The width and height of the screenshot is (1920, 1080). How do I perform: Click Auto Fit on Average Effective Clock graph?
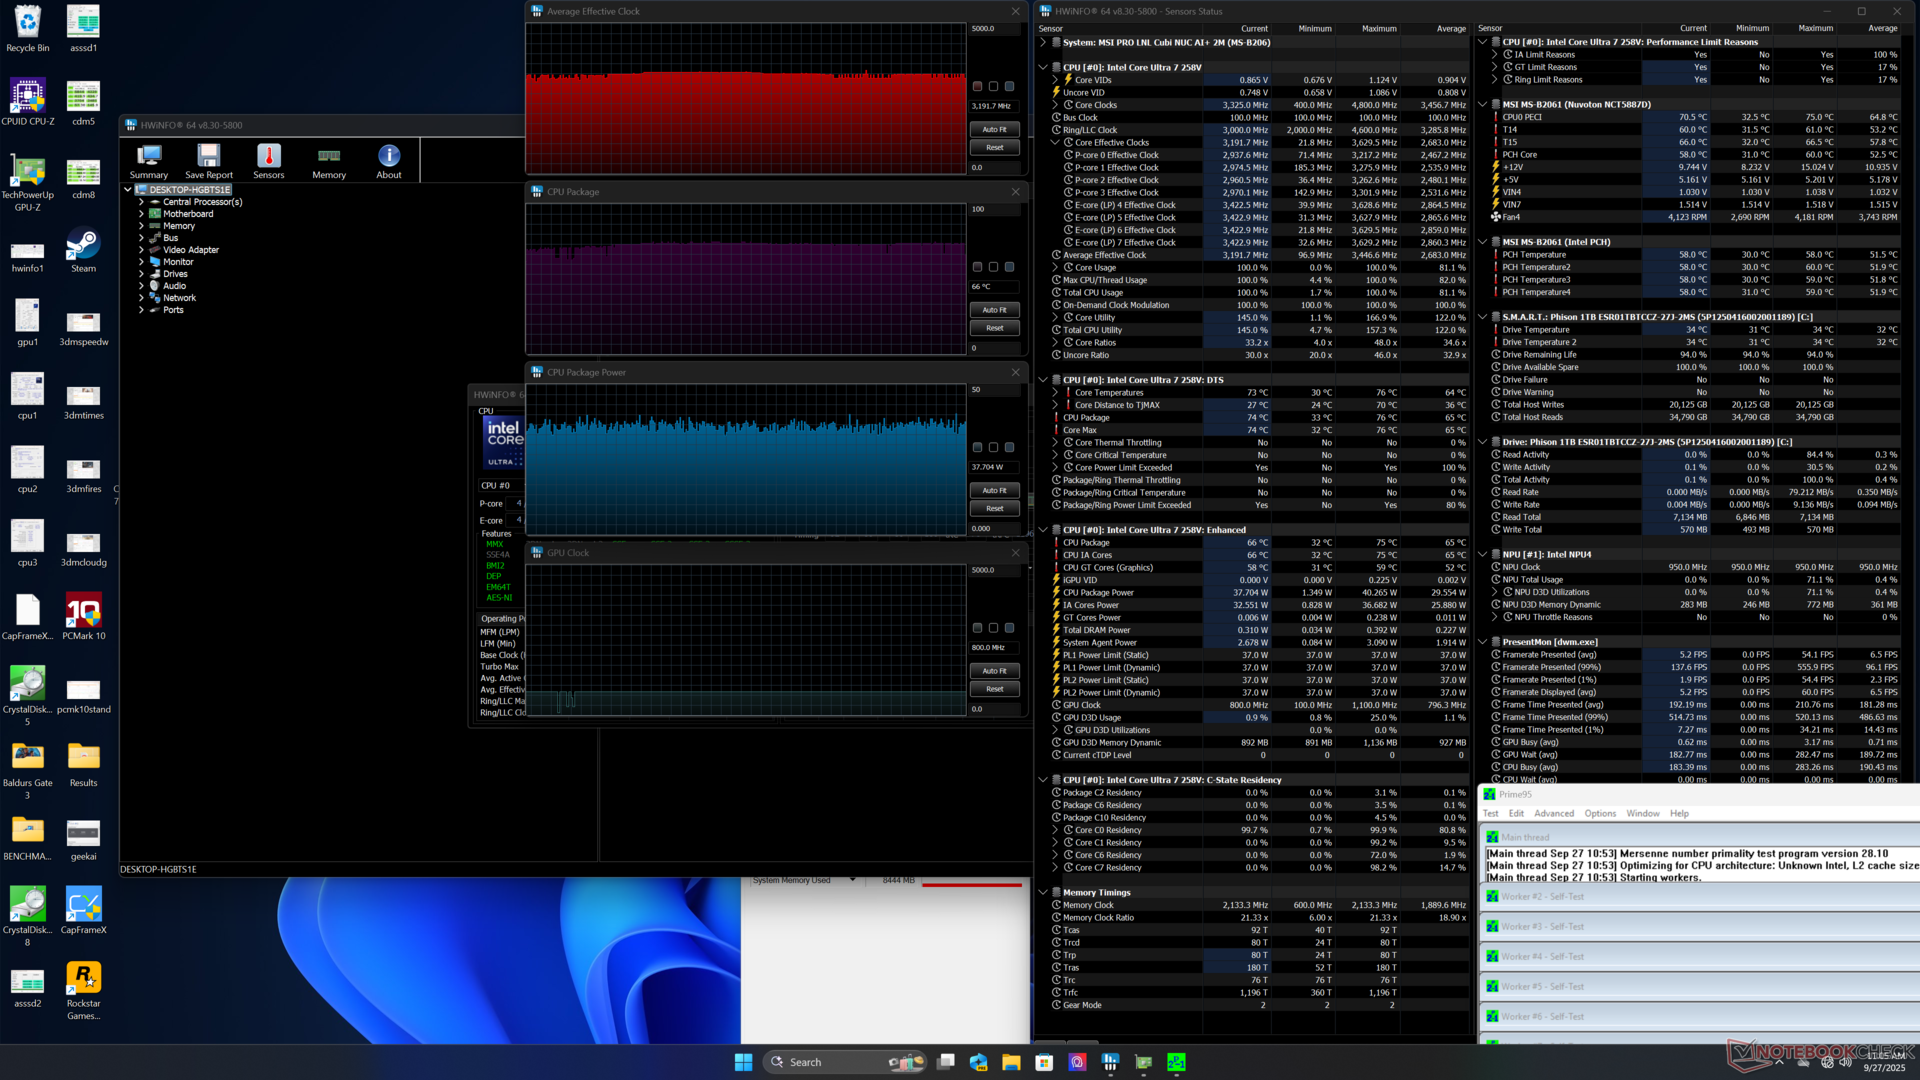pyautogui.click(x=994, y=129)
